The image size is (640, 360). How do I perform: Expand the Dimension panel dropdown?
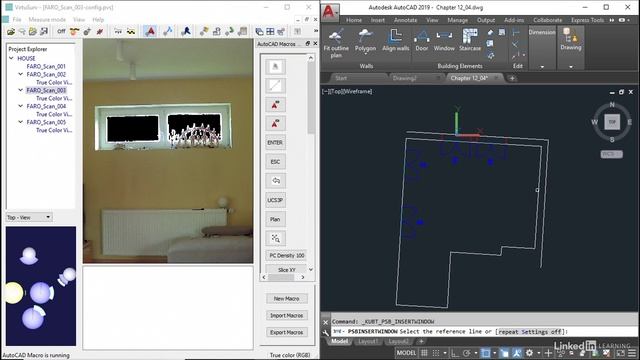point(542,67)
